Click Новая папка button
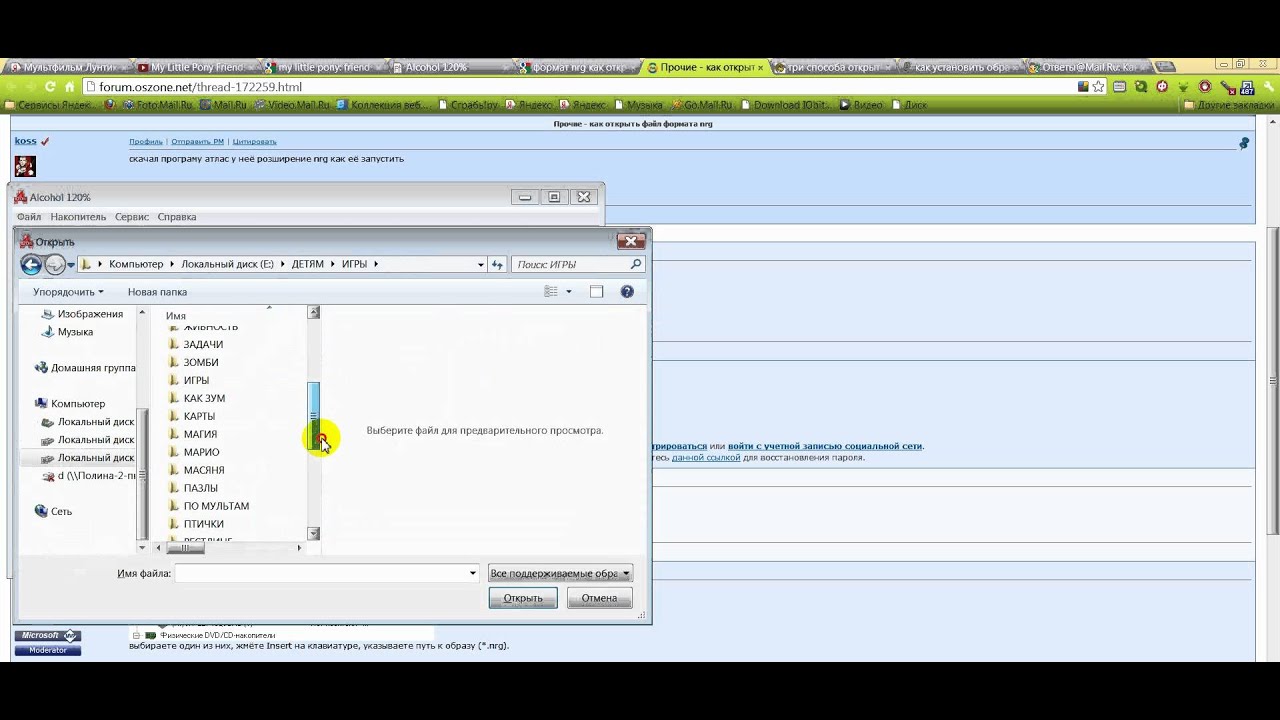The height and width of the screenshot is (720, 1280). (x=157, y=292)
